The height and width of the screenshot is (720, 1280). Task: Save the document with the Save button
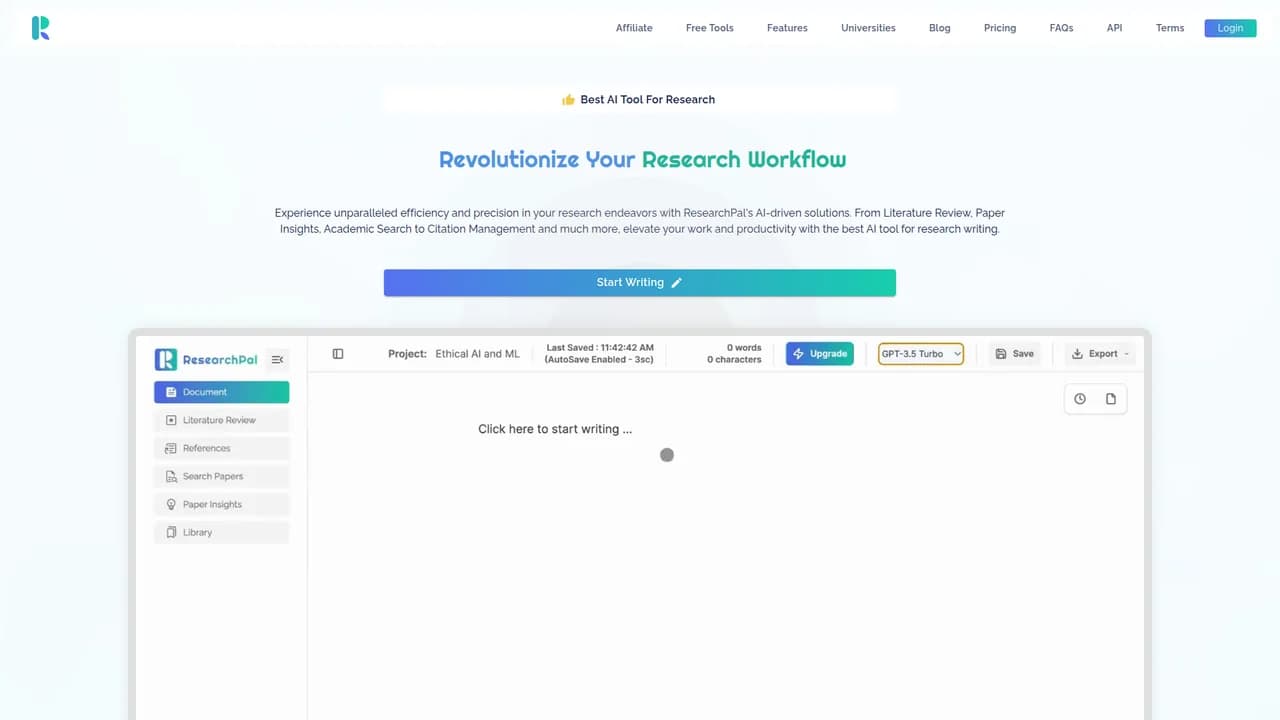pyautogui.click(x=1015, y=354)
